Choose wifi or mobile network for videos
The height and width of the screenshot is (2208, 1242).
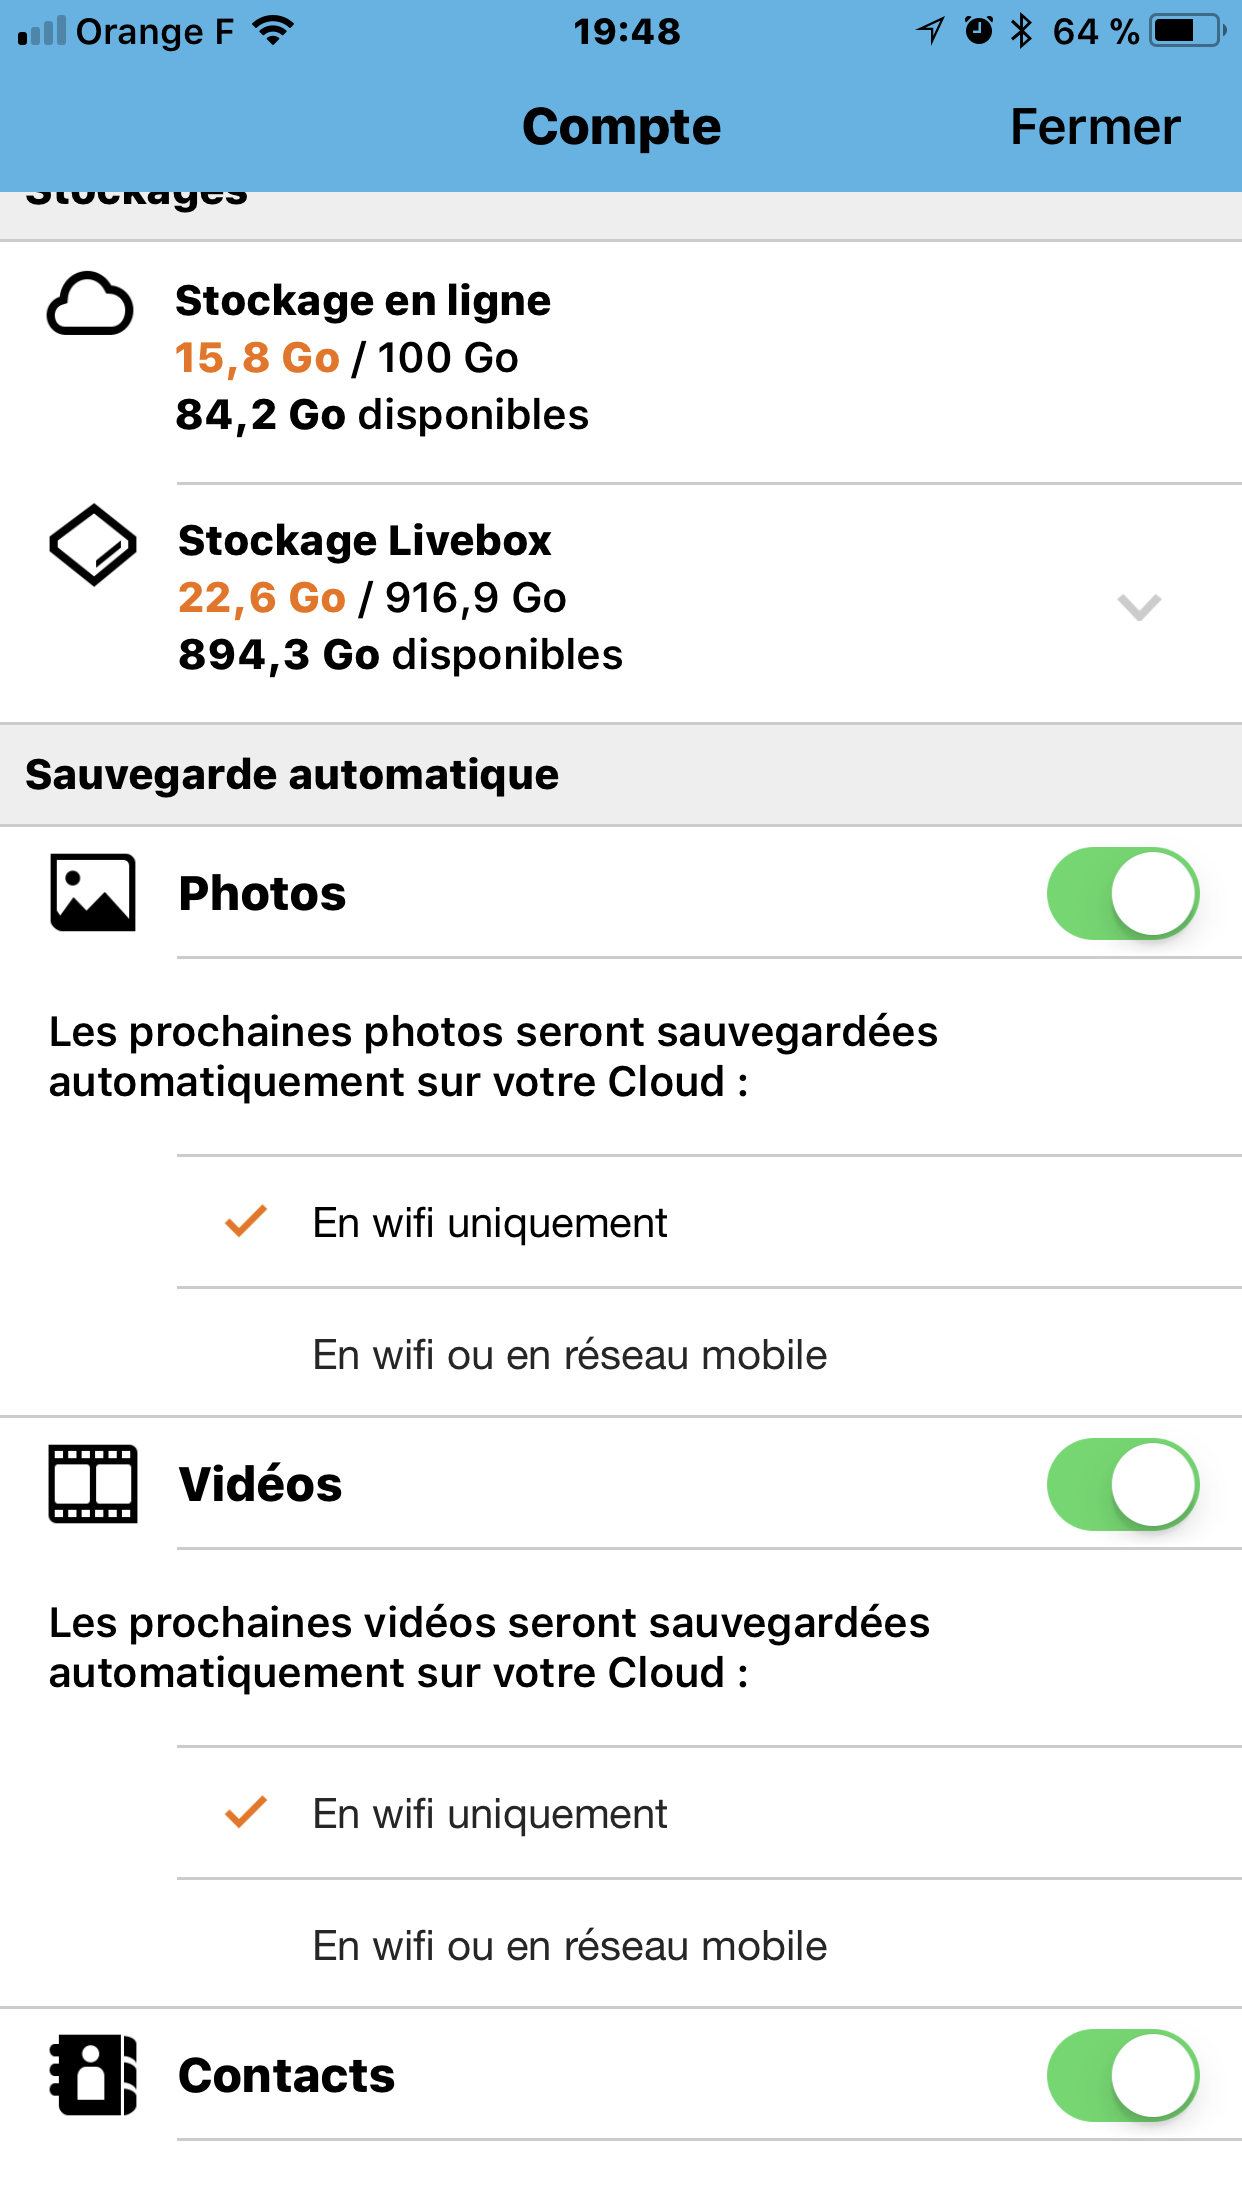[570, 1945]
